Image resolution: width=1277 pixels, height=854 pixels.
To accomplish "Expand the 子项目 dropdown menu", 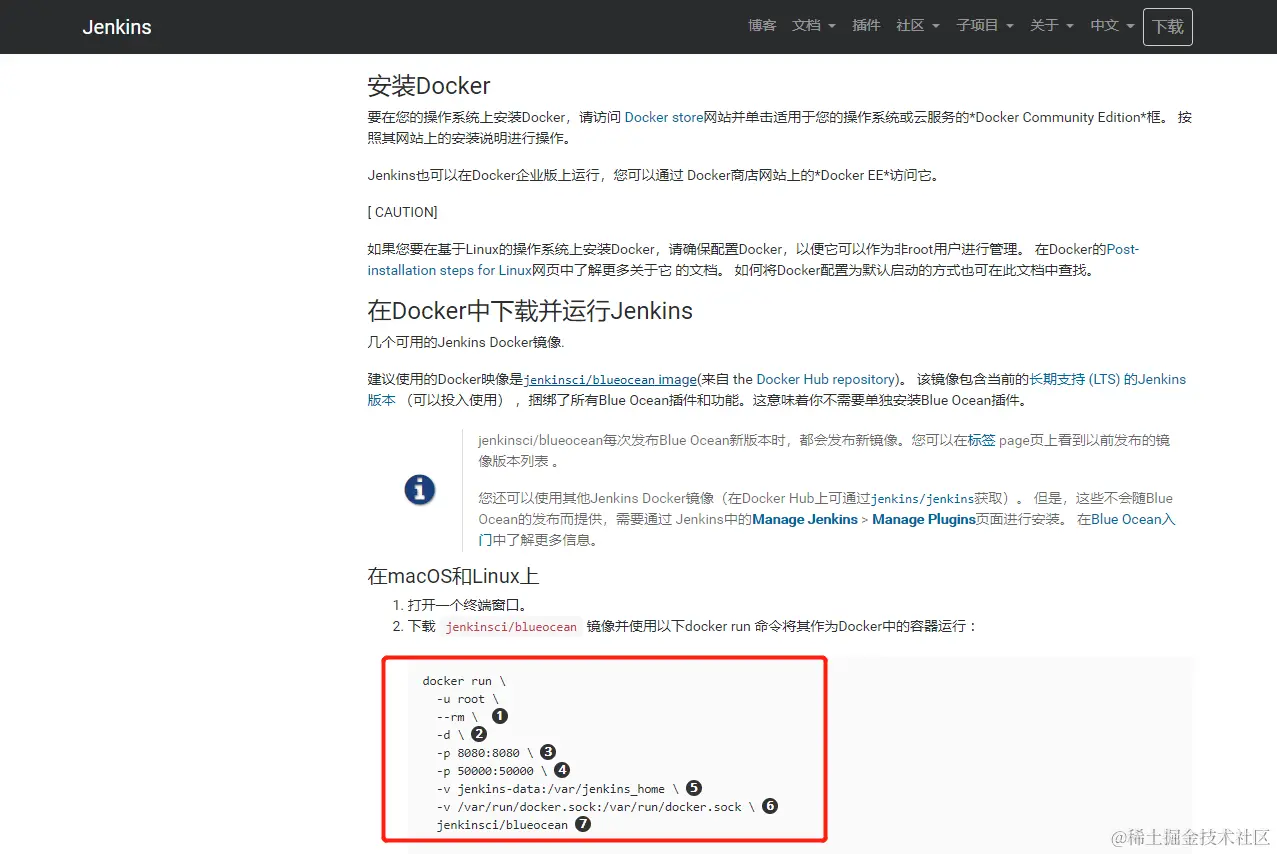I will pos(985,26).
